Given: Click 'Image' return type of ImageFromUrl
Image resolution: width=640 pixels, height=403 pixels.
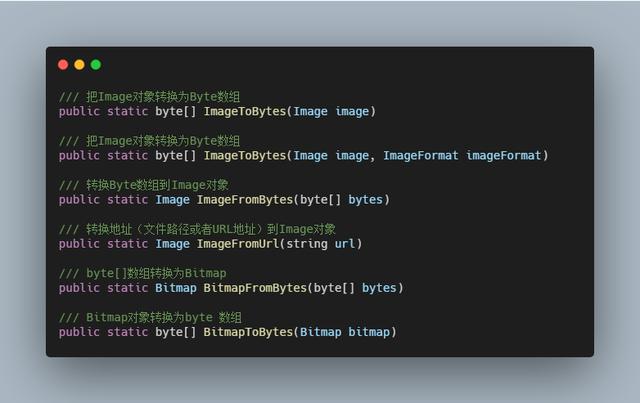Looking at the screenshot, I should (x=172, y=244).
